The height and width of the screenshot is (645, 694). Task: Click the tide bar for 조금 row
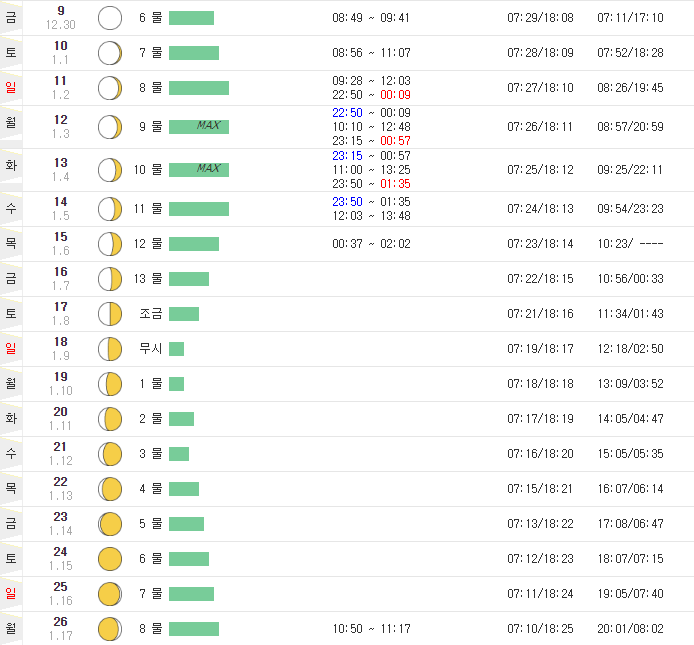coord(184,314)
